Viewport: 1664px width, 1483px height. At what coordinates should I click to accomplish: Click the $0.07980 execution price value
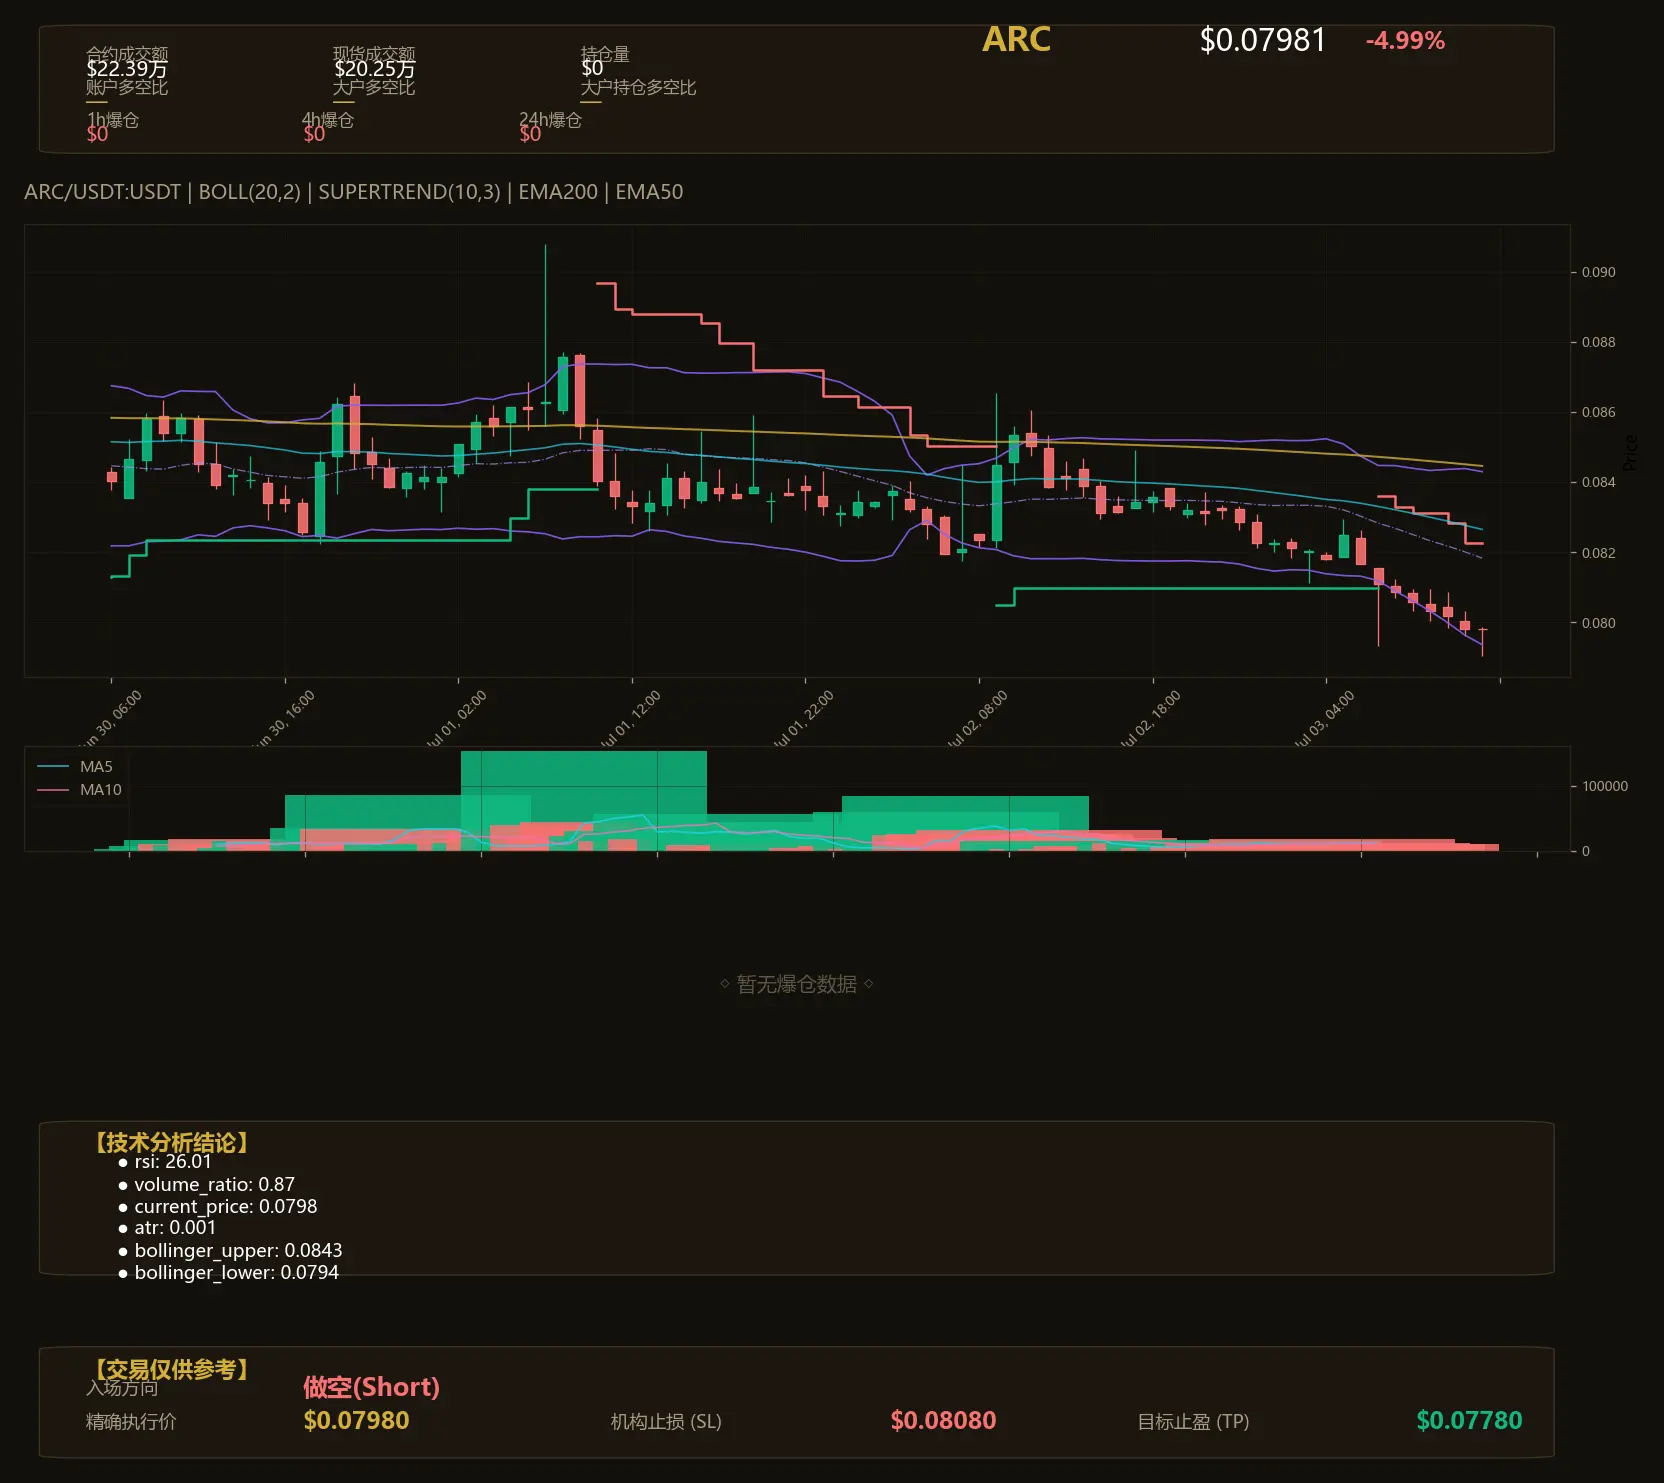pos(356,1421)
